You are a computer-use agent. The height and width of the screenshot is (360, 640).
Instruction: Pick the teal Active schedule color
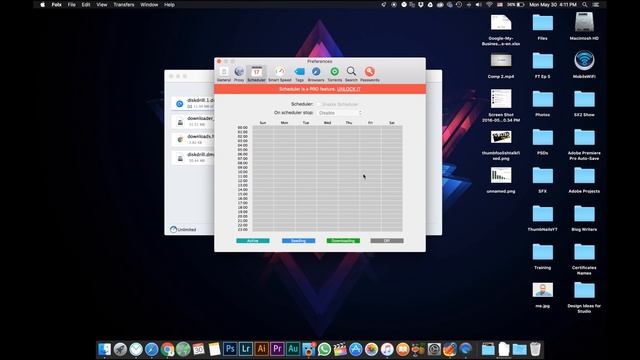[x=253, y=241]
